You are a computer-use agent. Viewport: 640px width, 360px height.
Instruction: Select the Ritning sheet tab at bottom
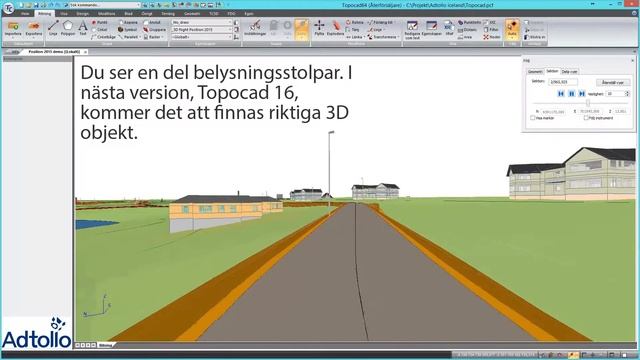[105, 345]
